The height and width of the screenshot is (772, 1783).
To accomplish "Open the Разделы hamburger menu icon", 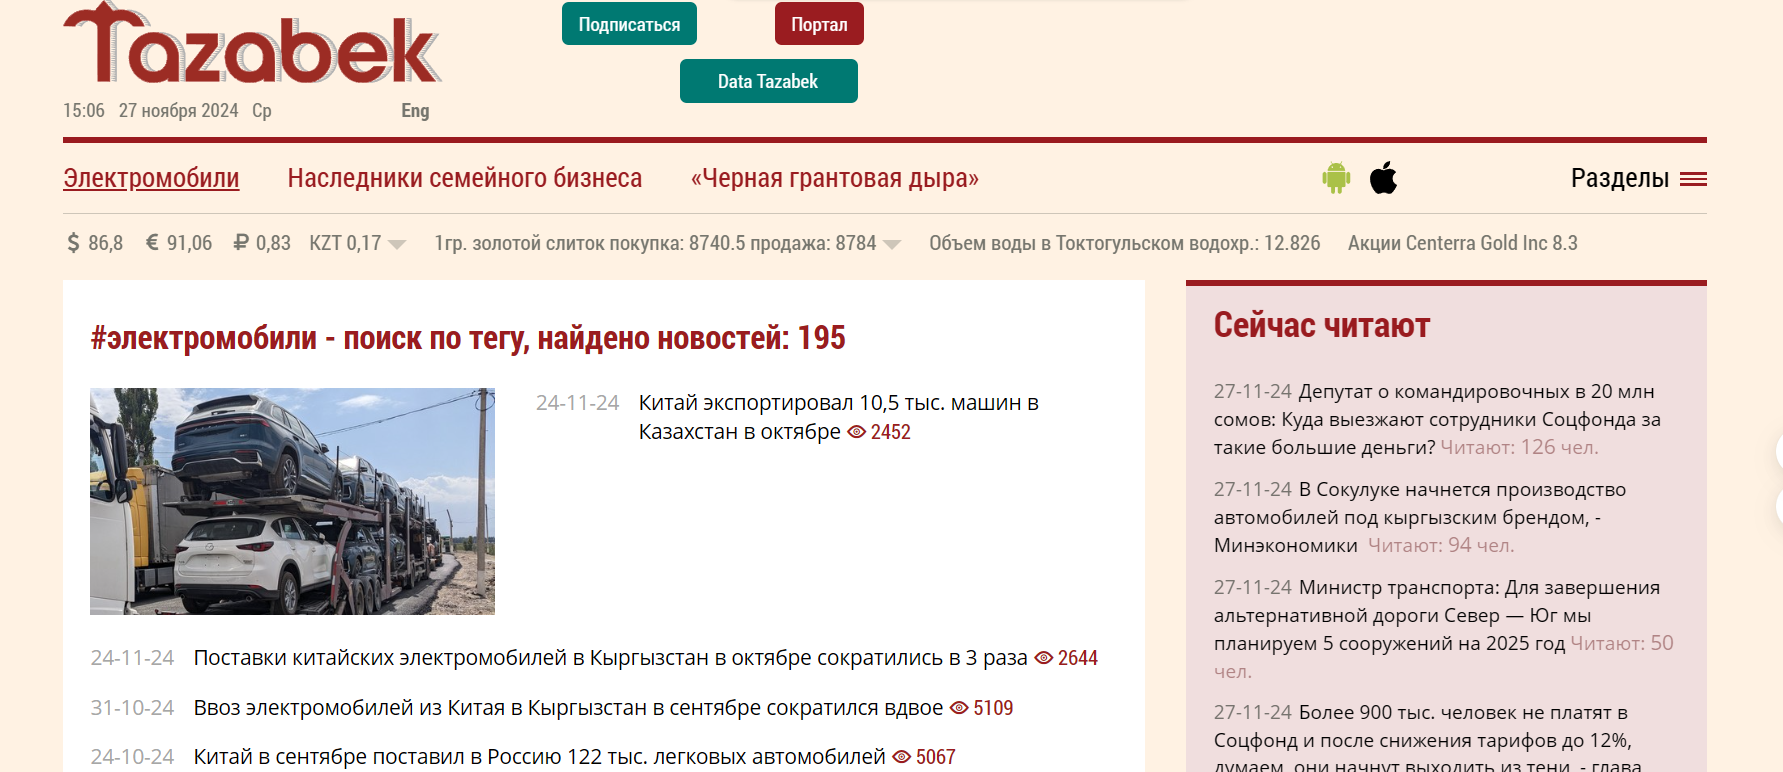I will [x=1693, y=179].
